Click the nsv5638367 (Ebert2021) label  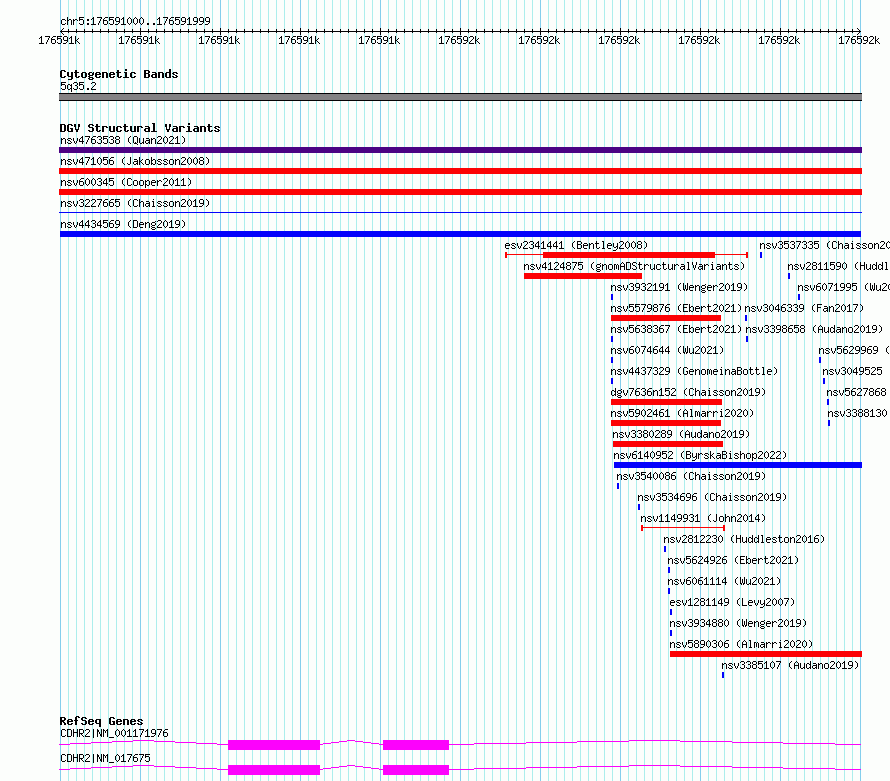(x=676, y=329)
